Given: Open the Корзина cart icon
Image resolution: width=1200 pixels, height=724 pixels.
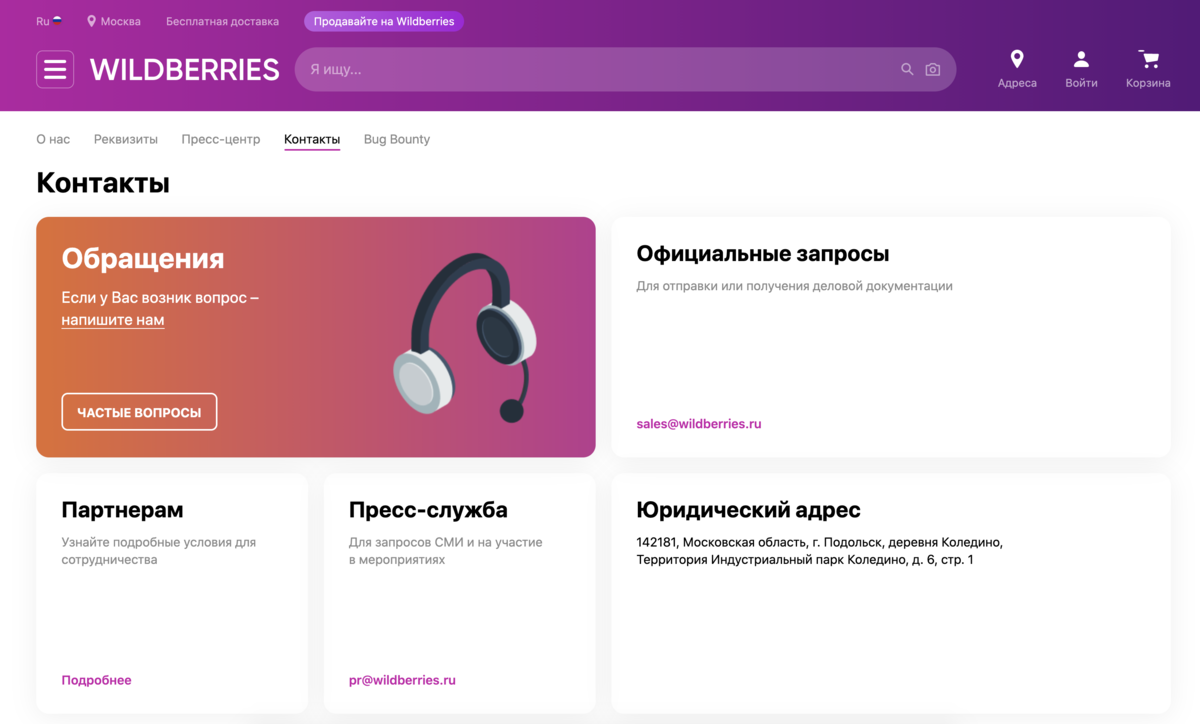Looking at the screenshot, I should [1148, 59].
